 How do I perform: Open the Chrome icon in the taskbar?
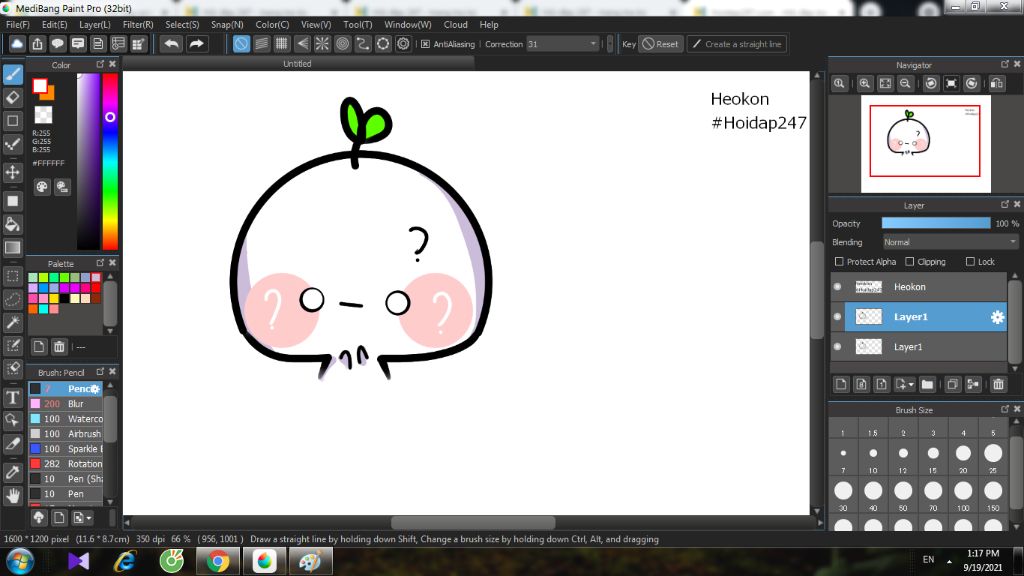click(x=217, y=561)
